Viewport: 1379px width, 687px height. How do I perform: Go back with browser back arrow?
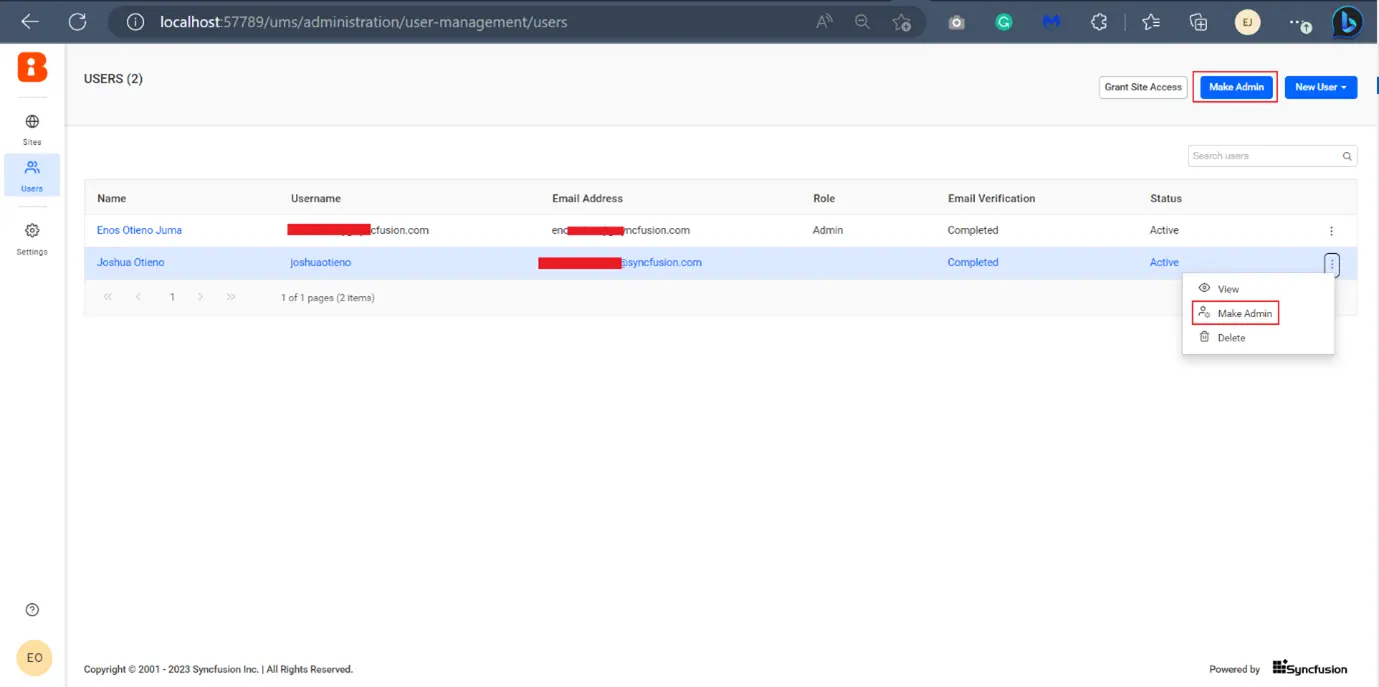[30, 21]
